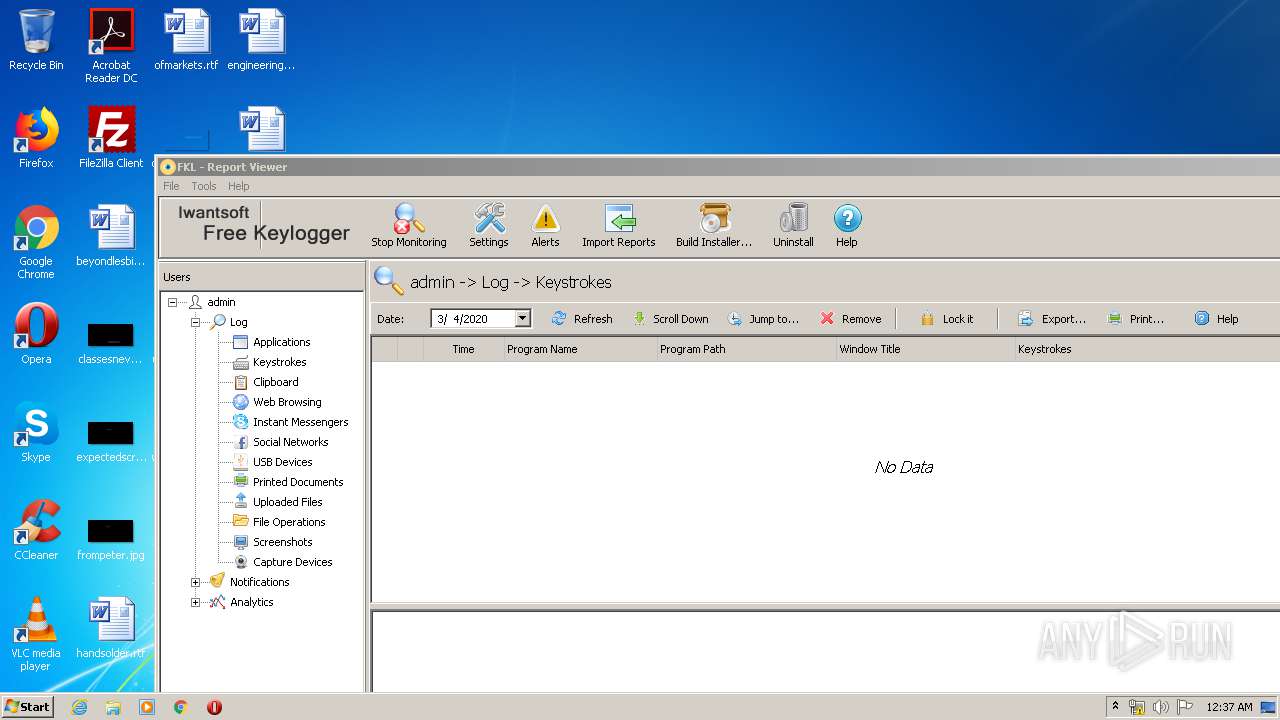Sort by the Keystrokes column header
1280x720 pixels.
tap(1146, 349)
